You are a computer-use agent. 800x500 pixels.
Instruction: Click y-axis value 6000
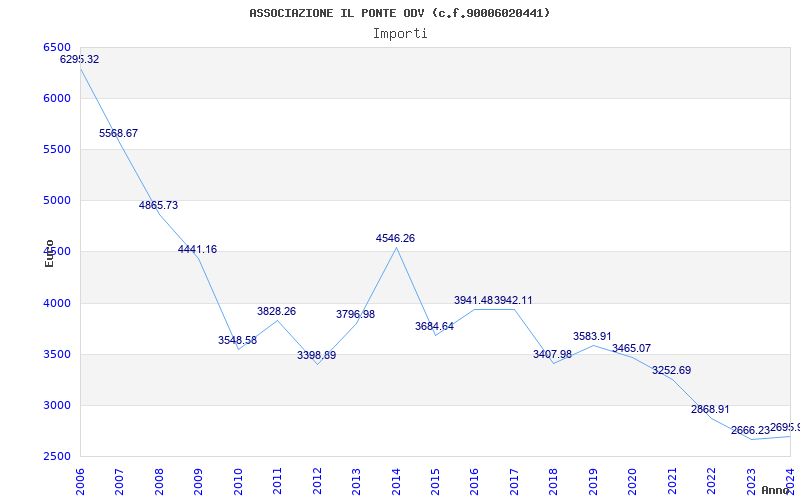tap(57, 98)
